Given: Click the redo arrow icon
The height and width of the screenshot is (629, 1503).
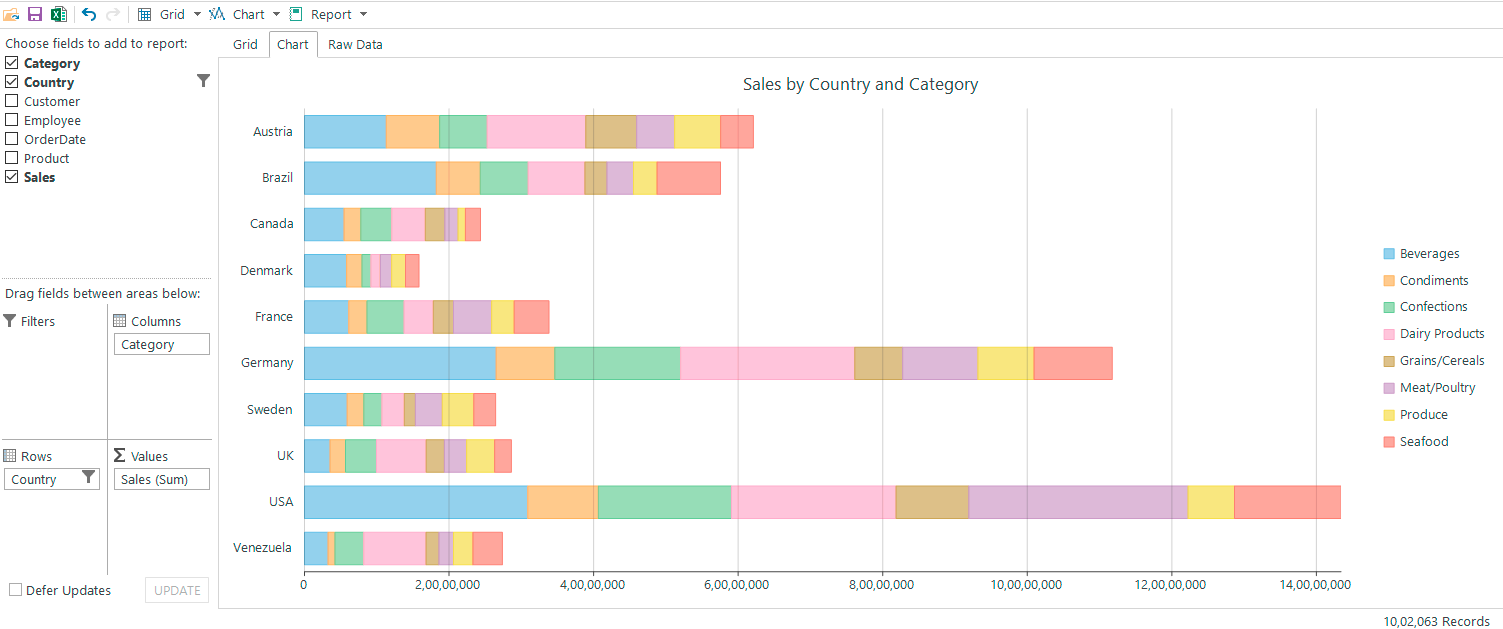Looking at the screenshot, I should [x=112, y=14].
